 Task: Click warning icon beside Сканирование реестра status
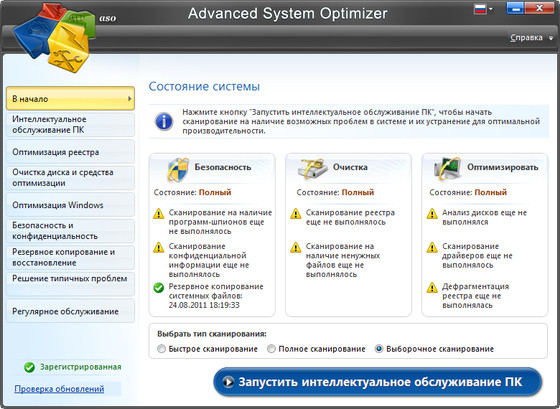(x=295, y=214)
